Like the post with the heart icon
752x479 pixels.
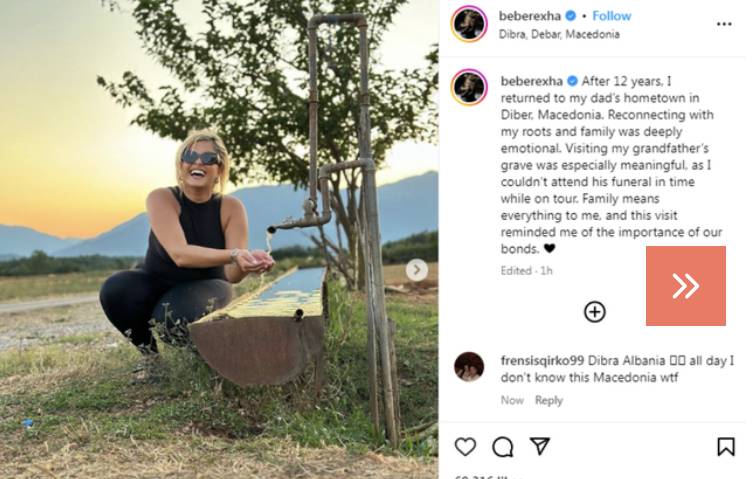pyautogui.click(x=465, y=447)
